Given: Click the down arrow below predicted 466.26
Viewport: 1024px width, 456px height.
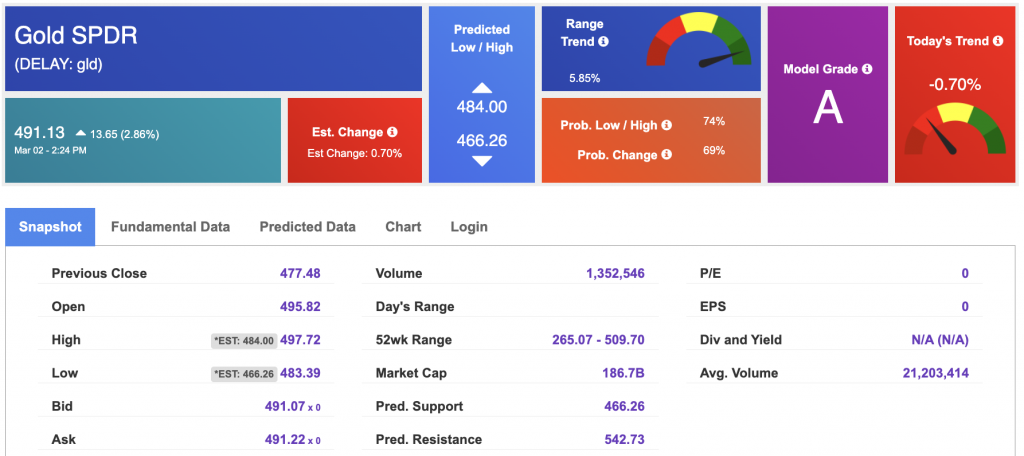Looking at the screenshot, I should point(482,160).
